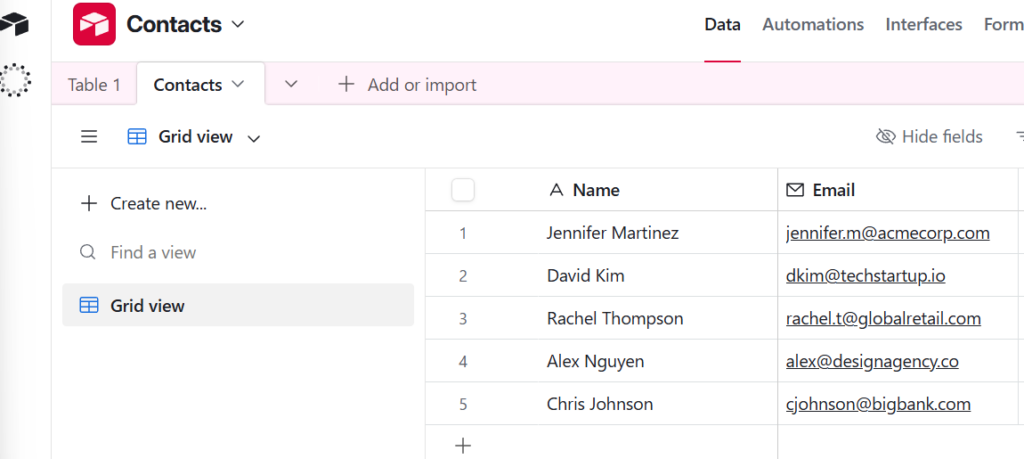Image resolution: width=1024 pixels, height=459 pixels.
Task: Toggle the select-all rows checkbox
Action: [463, 190]
